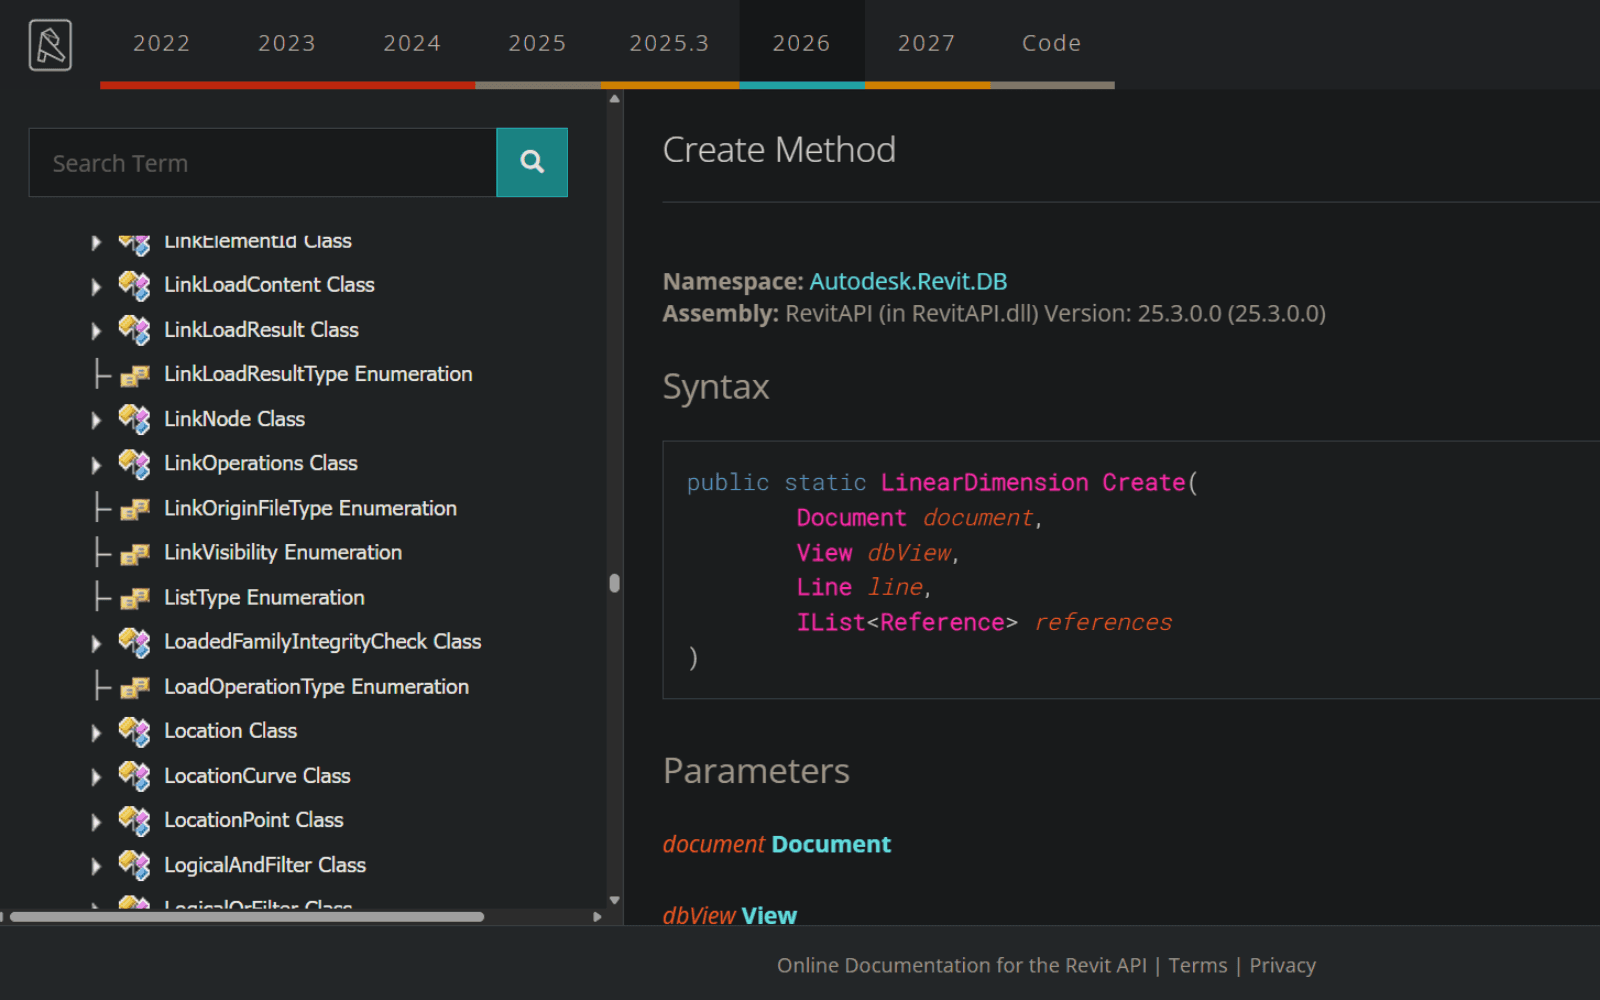The image size is (1600, 1000).
Task: Expand the LinkOperations Class tree node
Action: coord(96,465)
